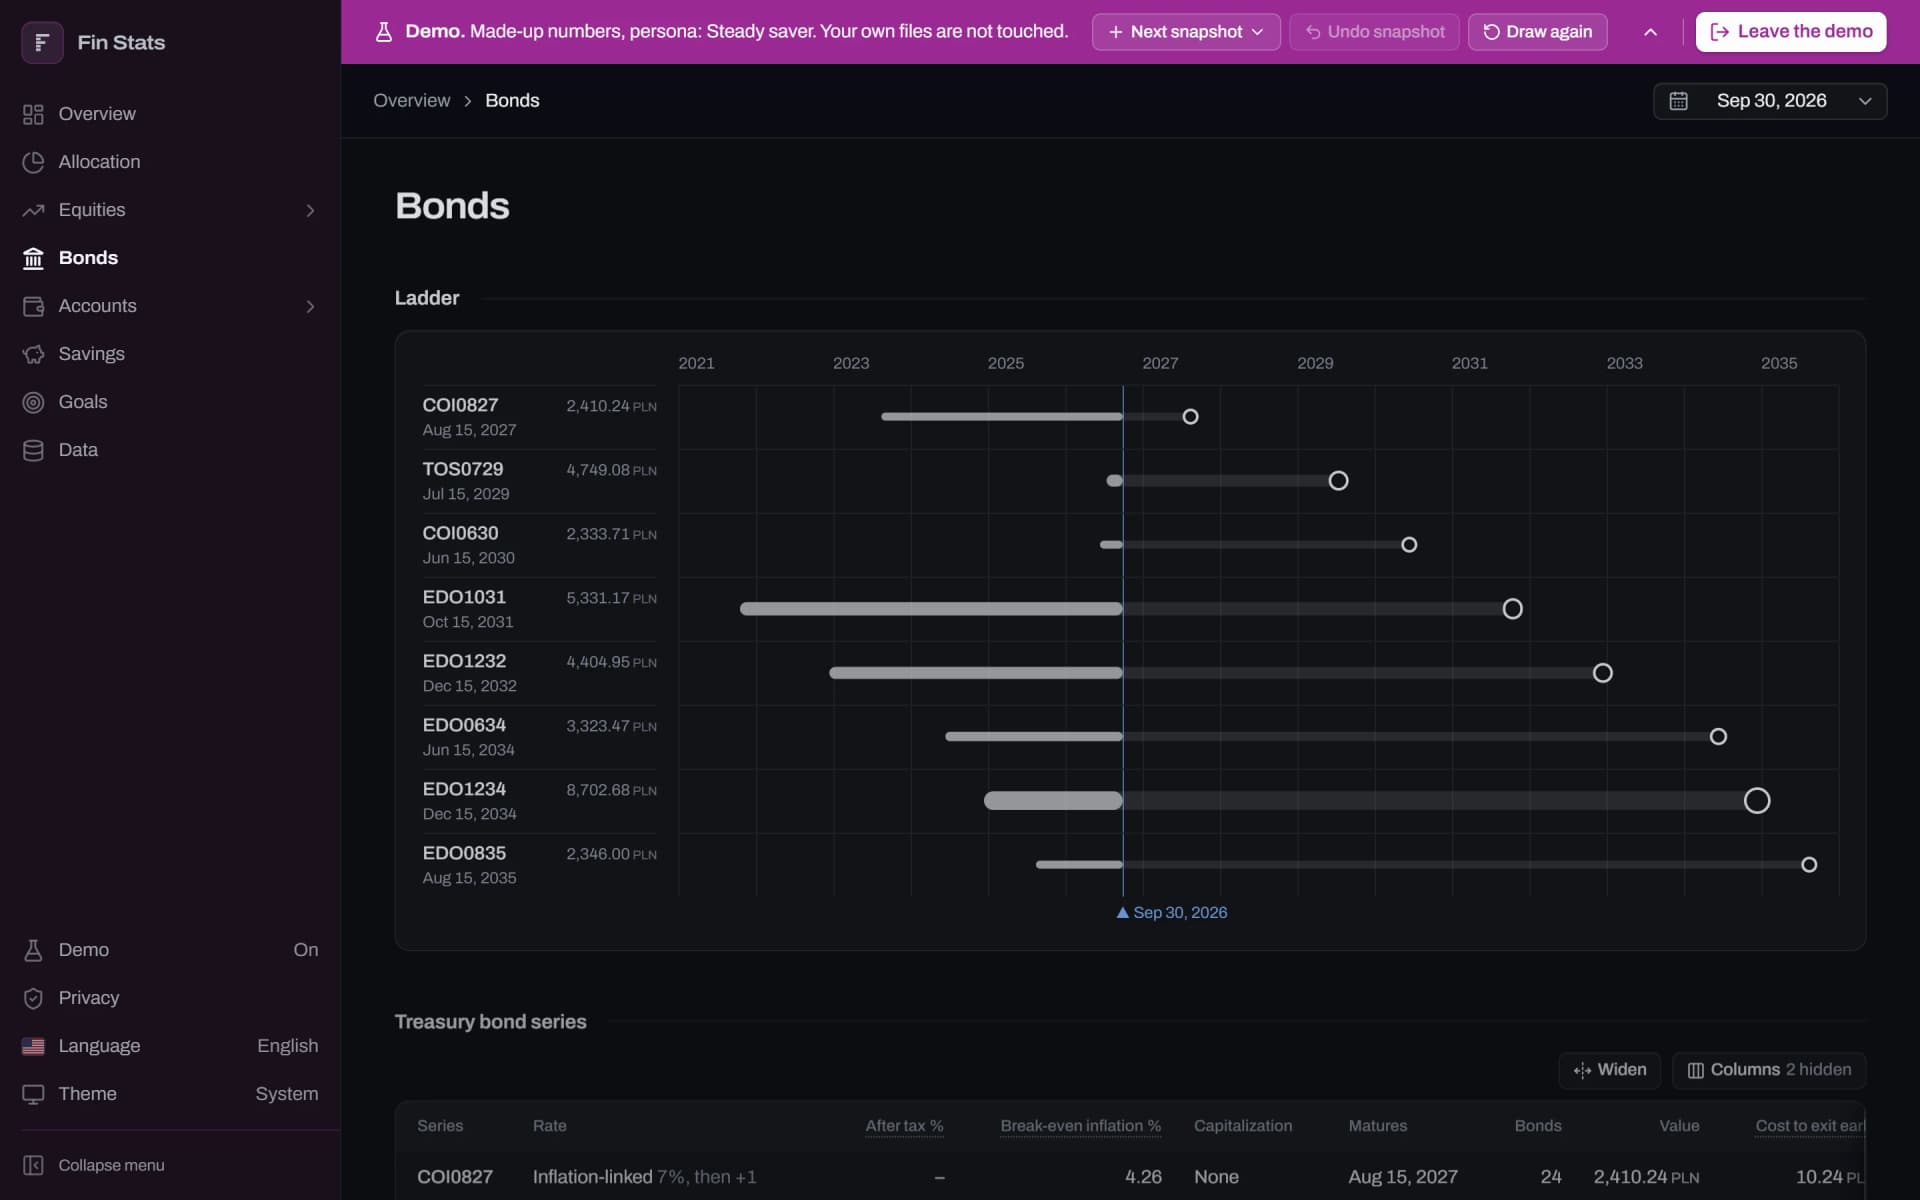Collapse the demo banner with up chevron
1920x1200 pixels.
click(x=1651, y=32)
